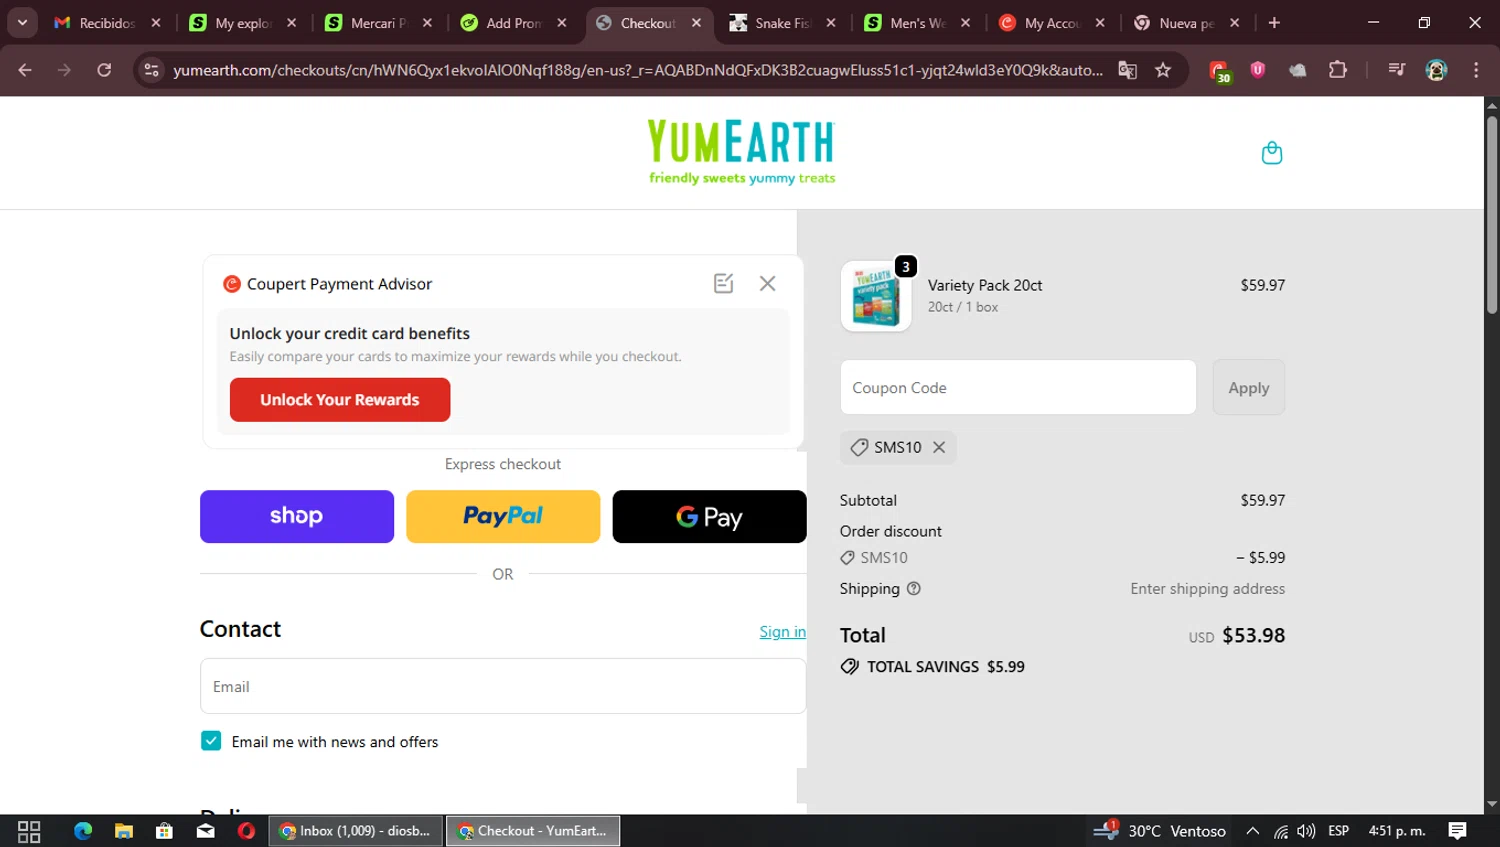Open Mail app from taskbar
The height and width of the screenshot is (847, 1500).
pyautogui.click(x=206, y=831)
